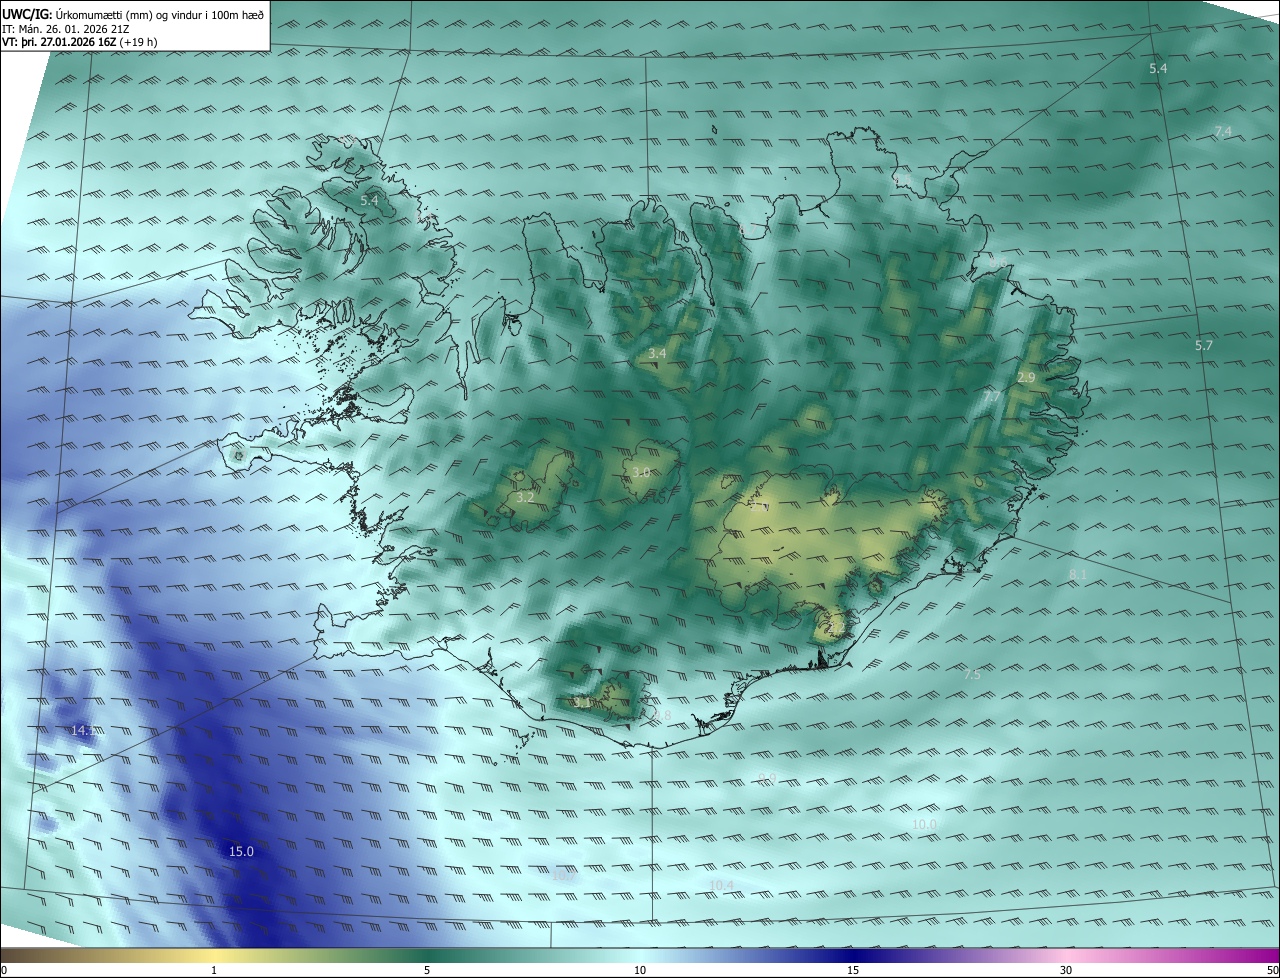Click the 15.0 value in the dark blue band
The height and width of the screenshot is (978, 1280).
pos(242,852)
